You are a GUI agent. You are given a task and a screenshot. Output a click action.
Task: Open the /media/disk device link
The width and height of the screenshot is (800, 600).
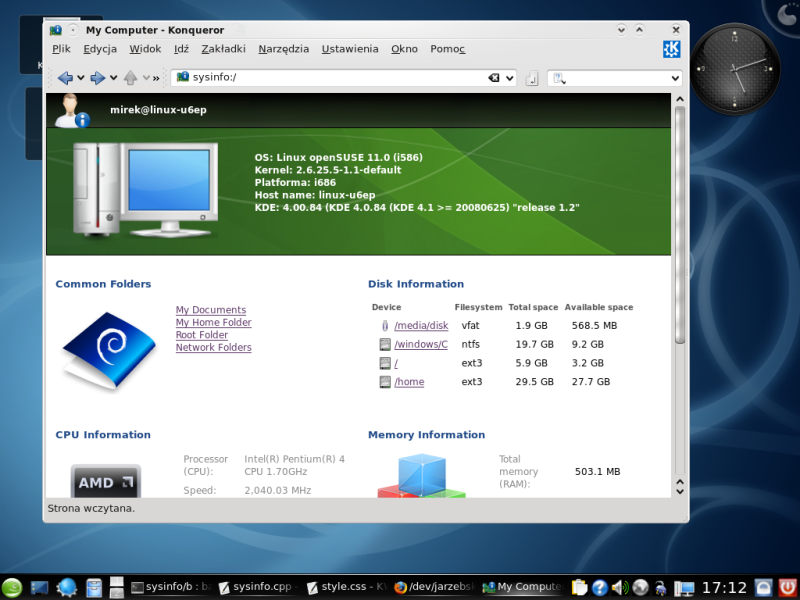[x=421, y=326]
